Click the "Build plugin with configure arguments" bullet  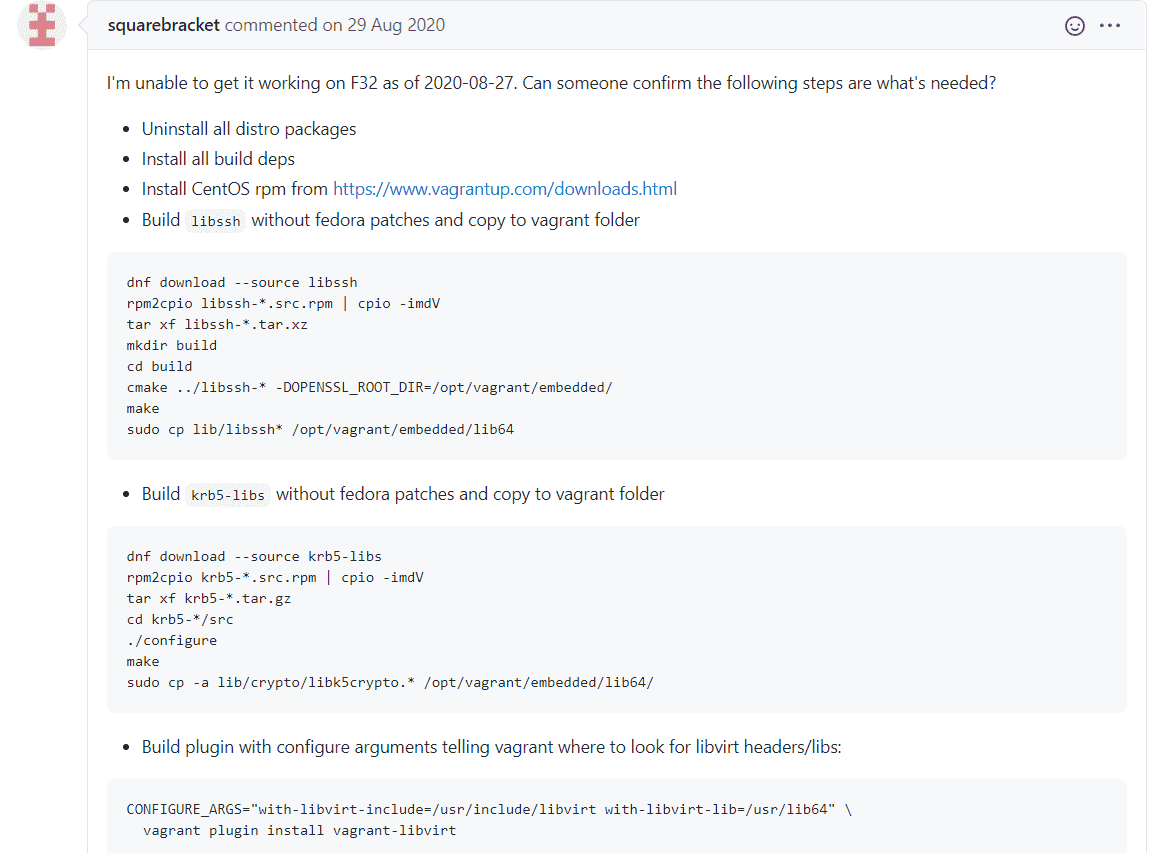pyautogui.click(x=491, y=747)
